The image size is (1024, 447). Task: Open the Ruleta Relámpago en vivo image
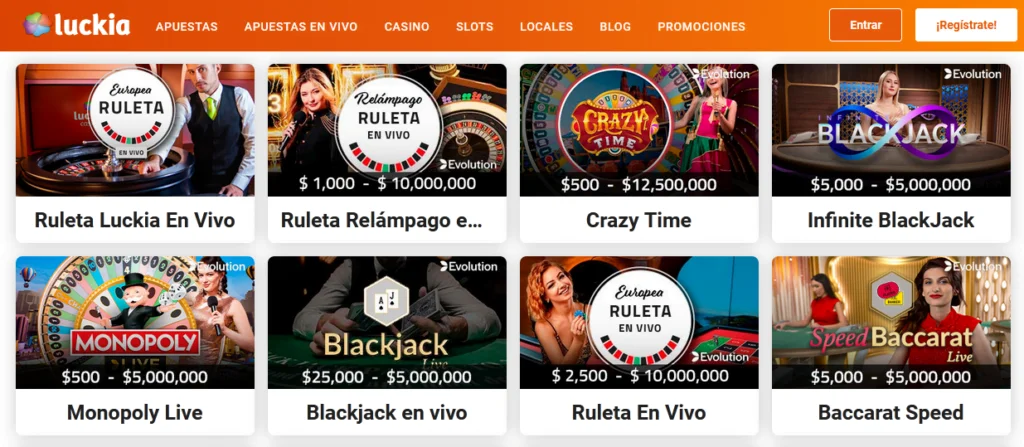tap(387, 130)
